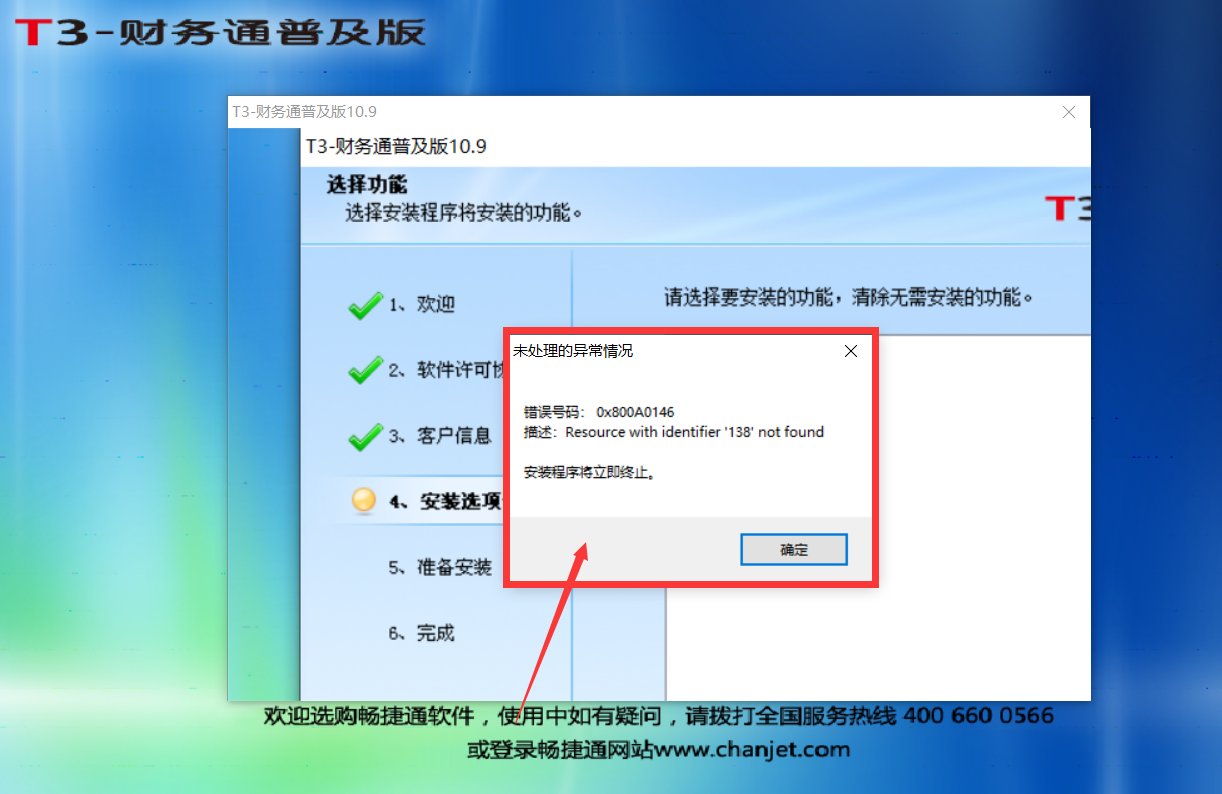This screenshot has width=1222, height=794.
Task: Close the T3-财务通普及版10.9 installer window
Action: click(1069, 112)
